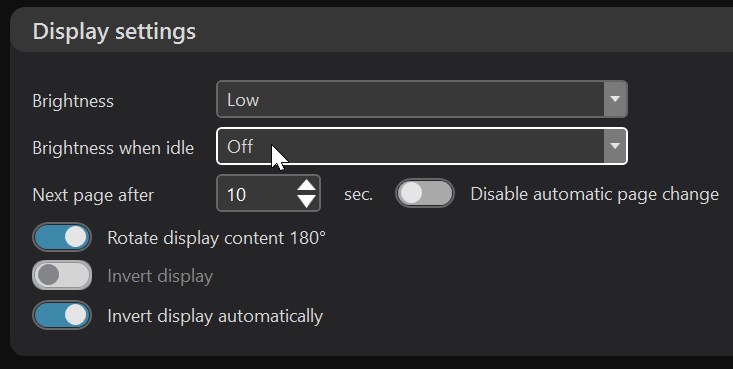The width and height of the screenshot is (733, 369).
Task: Click the sec. unit label
Action: coord(359,195)
